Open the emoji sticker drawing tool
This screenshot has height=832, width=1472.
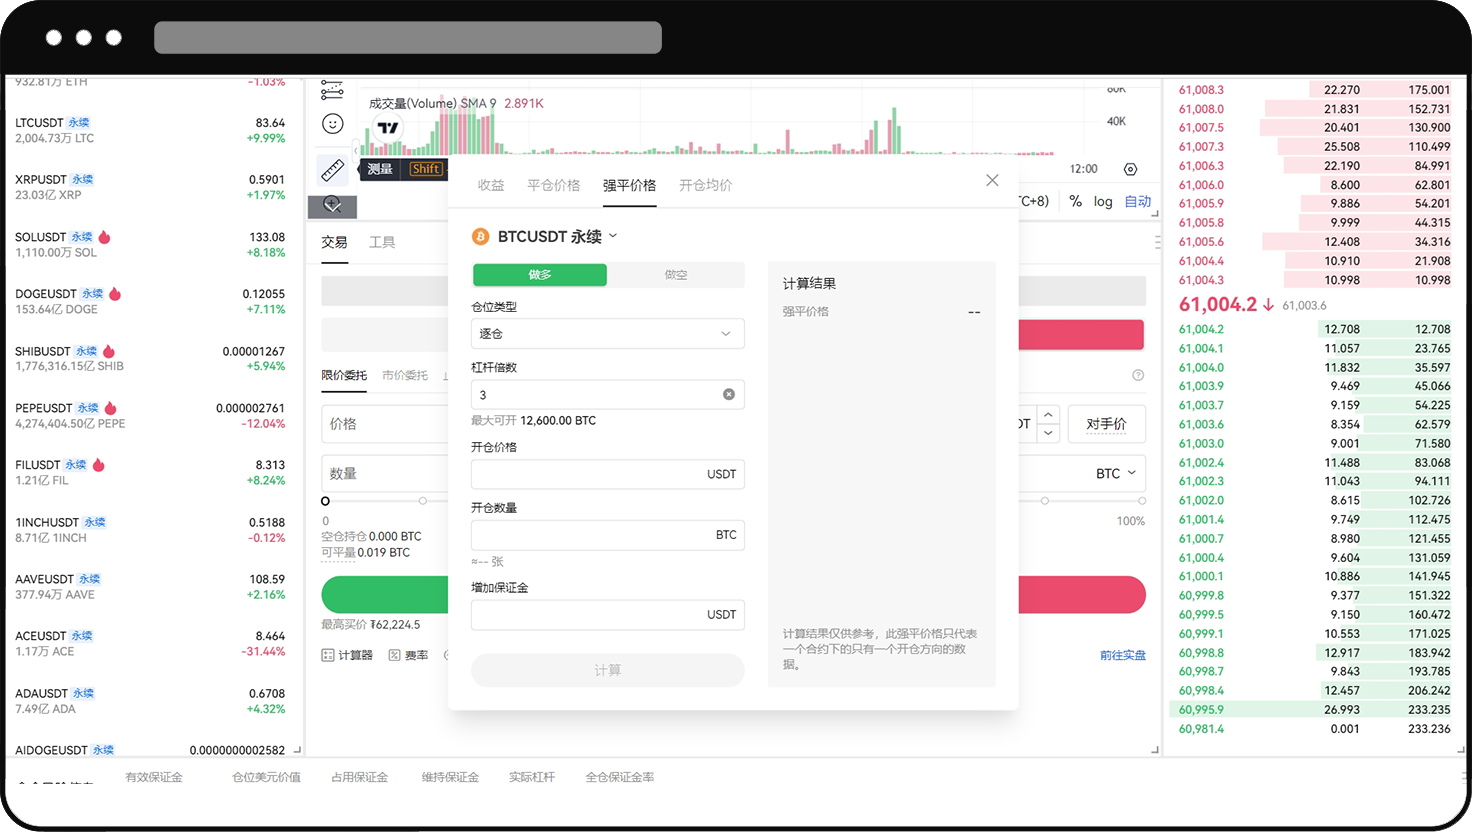[332, 123]
